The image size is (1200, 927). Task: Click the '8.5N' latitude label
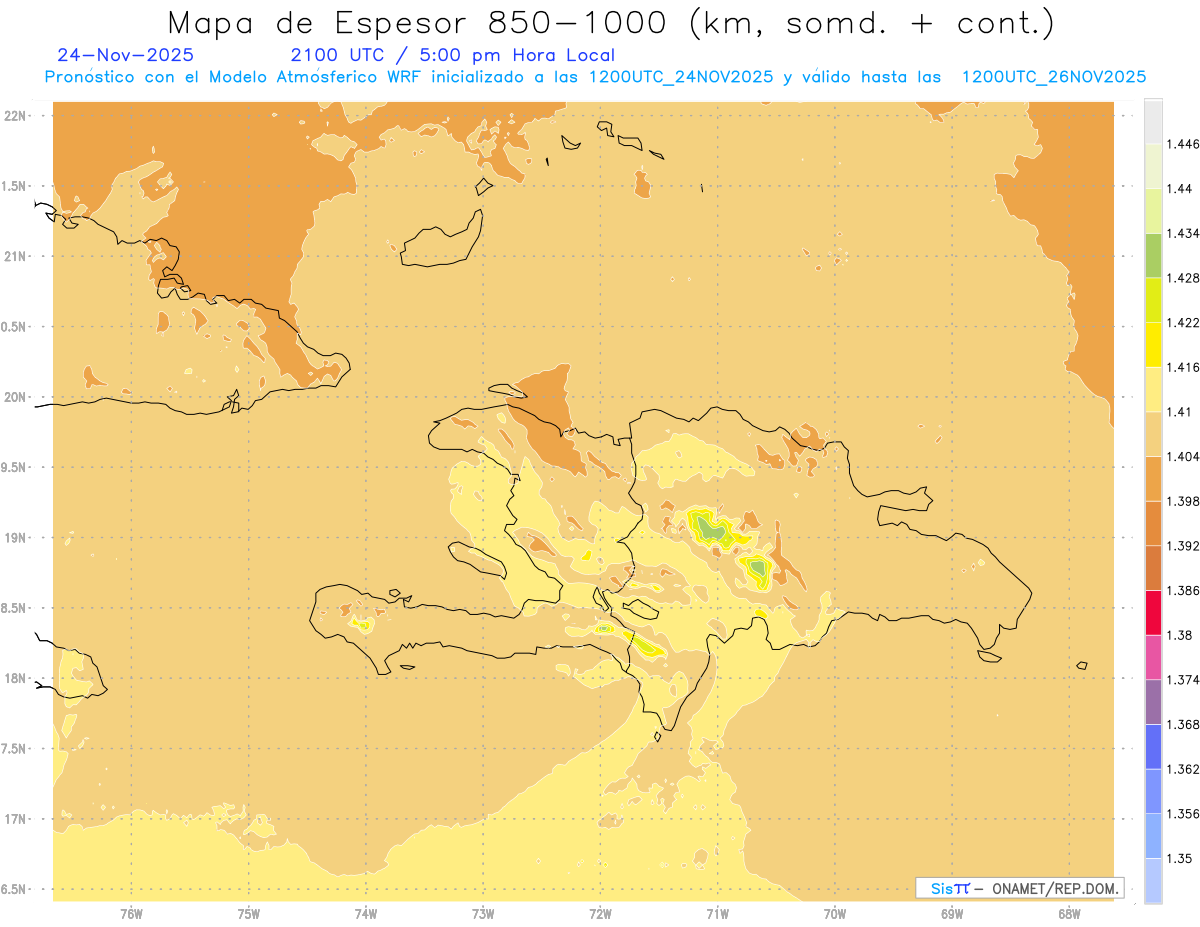click(x=13, y=608)
